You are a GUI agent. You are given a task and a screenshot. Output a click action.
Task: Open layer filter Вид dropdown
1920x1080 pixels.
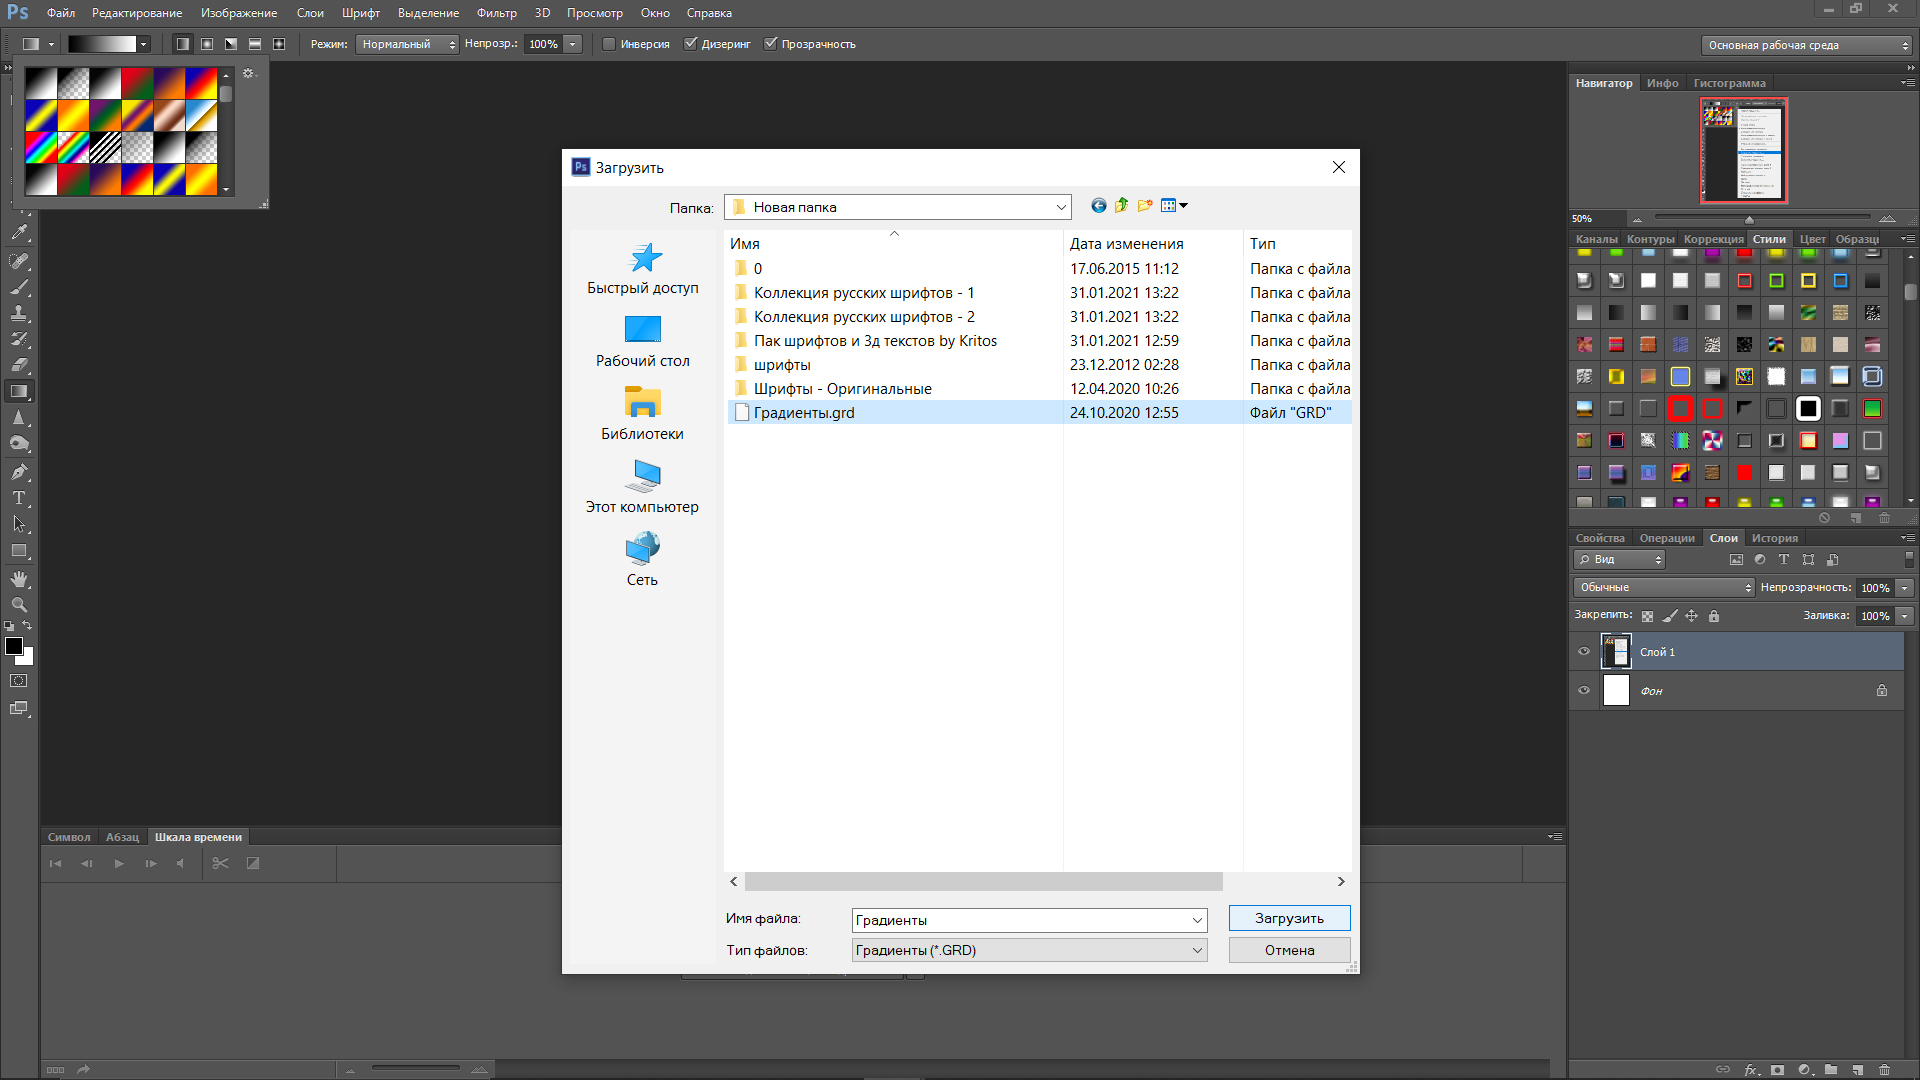click(1619, 560)
